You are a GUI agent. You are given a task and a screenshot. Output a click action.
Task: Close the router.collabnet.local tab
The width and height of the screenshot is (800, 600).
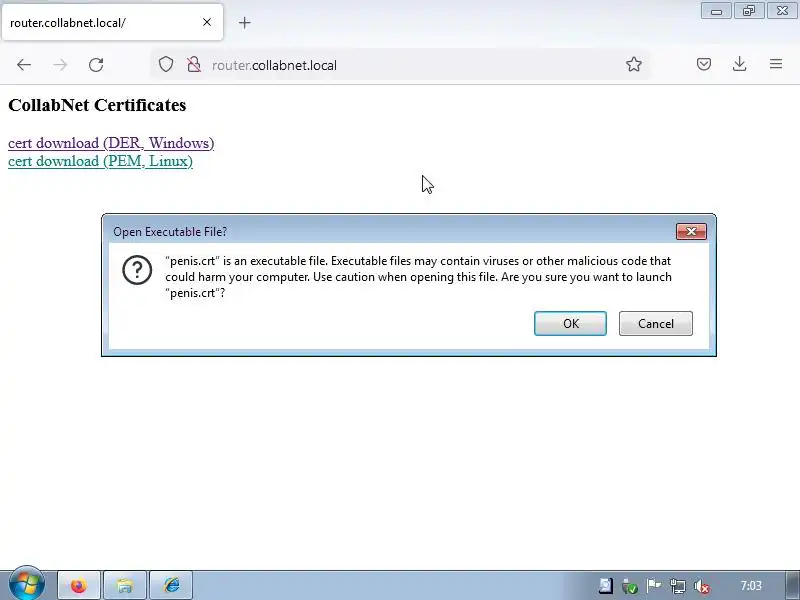(x=207, y=22)
